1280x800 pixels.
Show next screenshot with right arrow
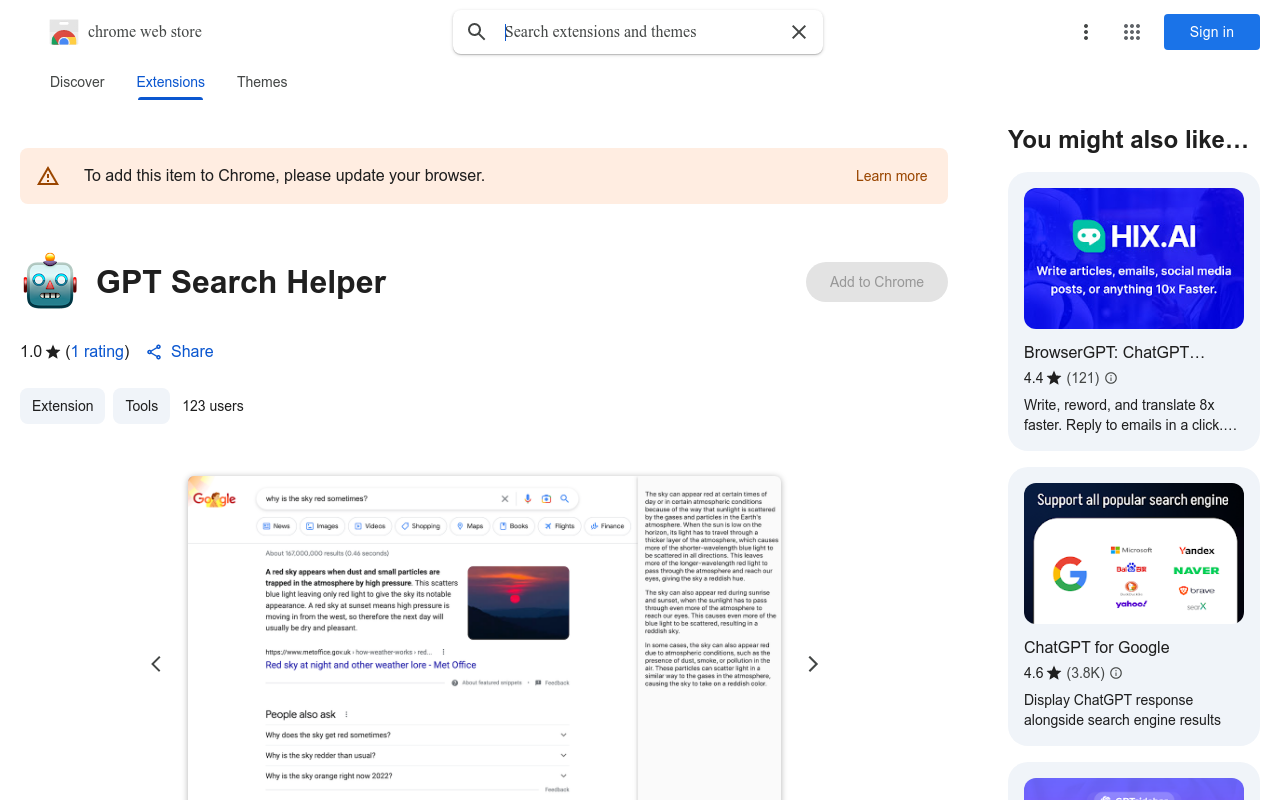[x=813, y=664]
